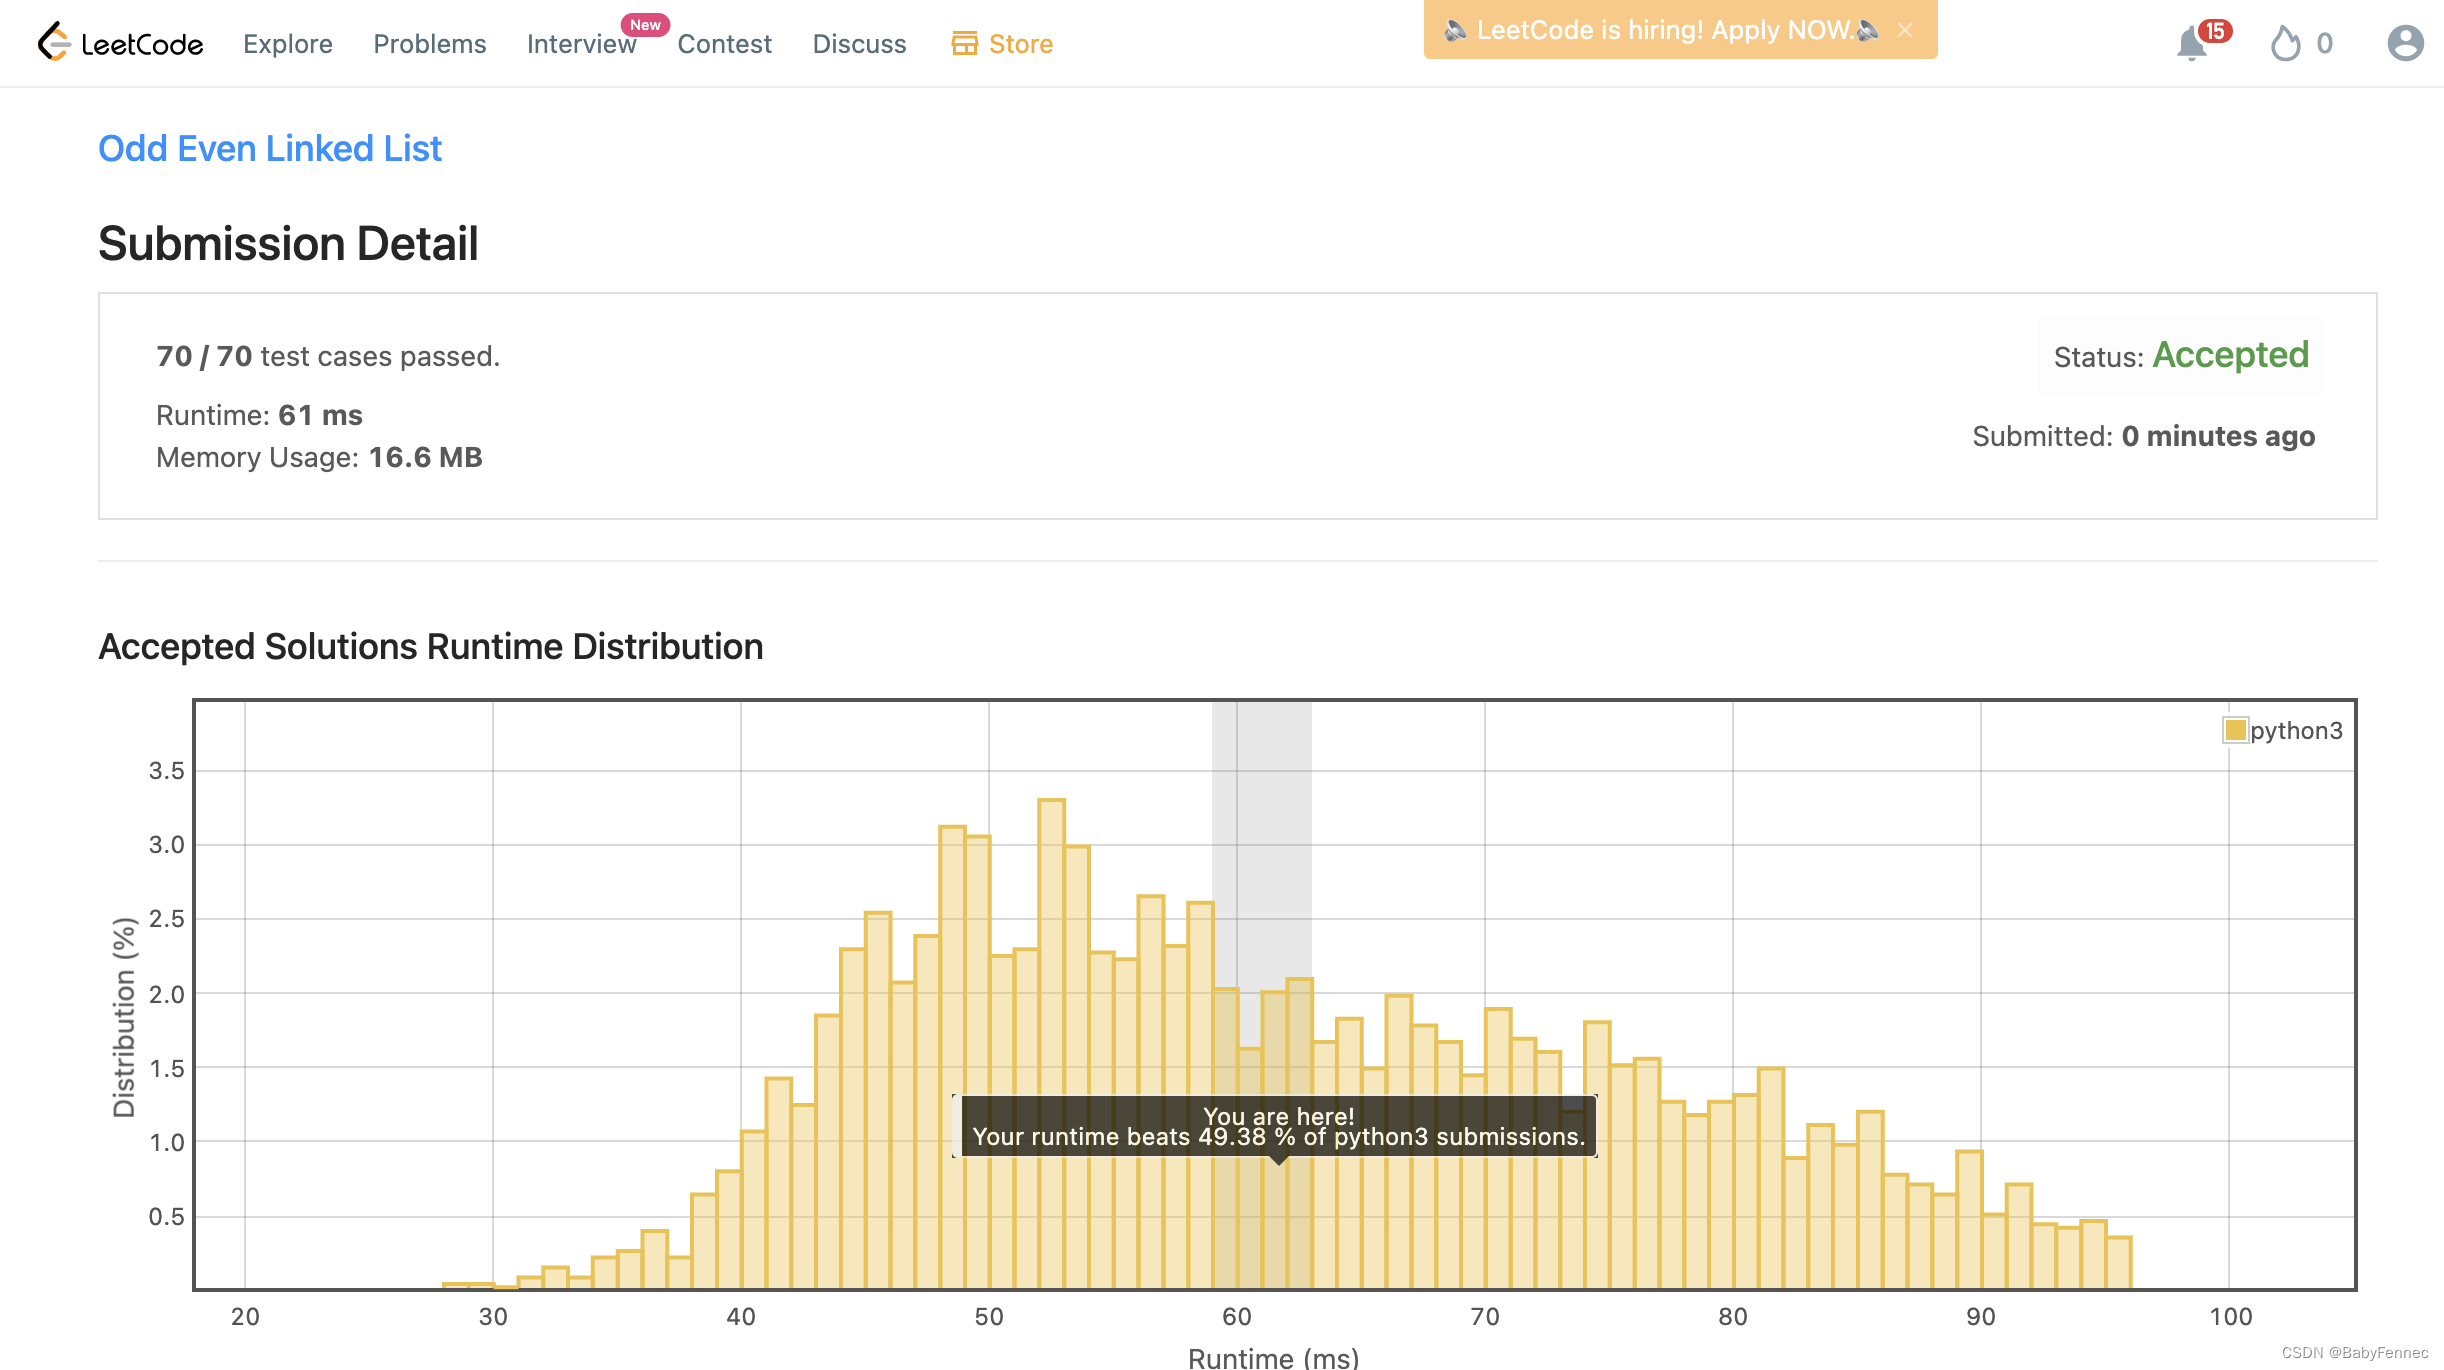Go to the Problems page

click(429, 44)
